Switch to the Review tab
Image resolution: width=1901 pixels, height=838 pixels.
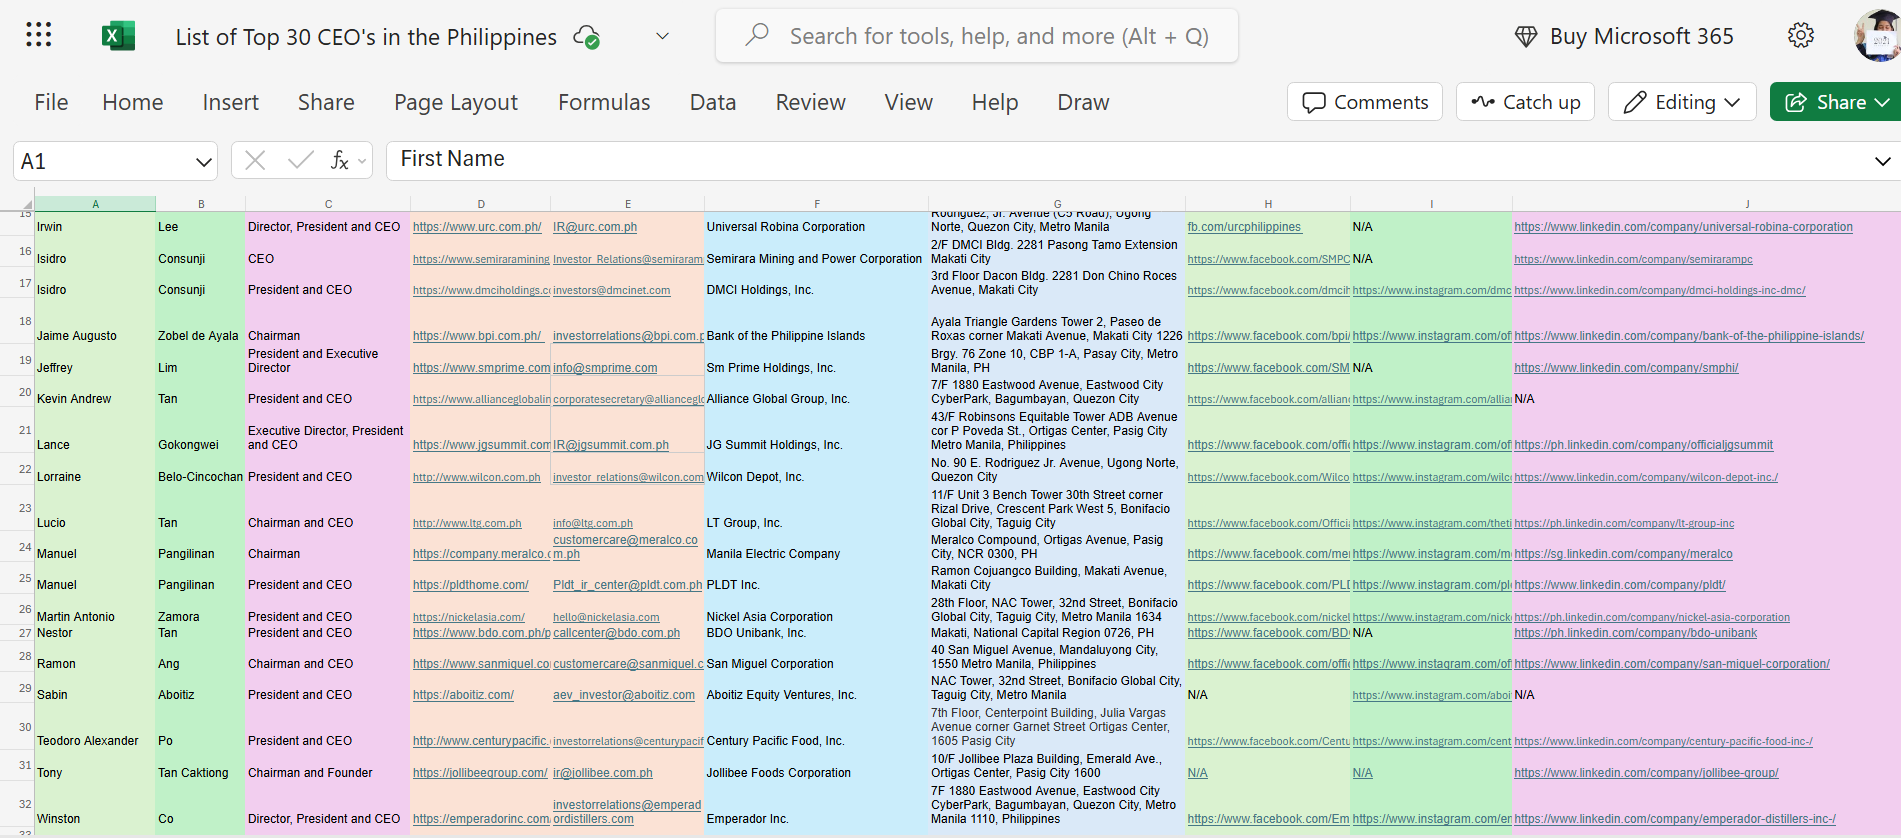811,102
